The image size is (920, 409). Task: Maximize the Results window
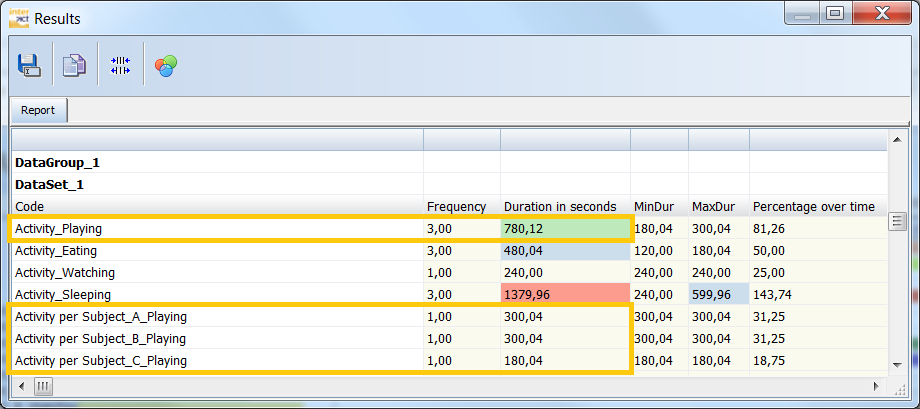tap(834, 14)
